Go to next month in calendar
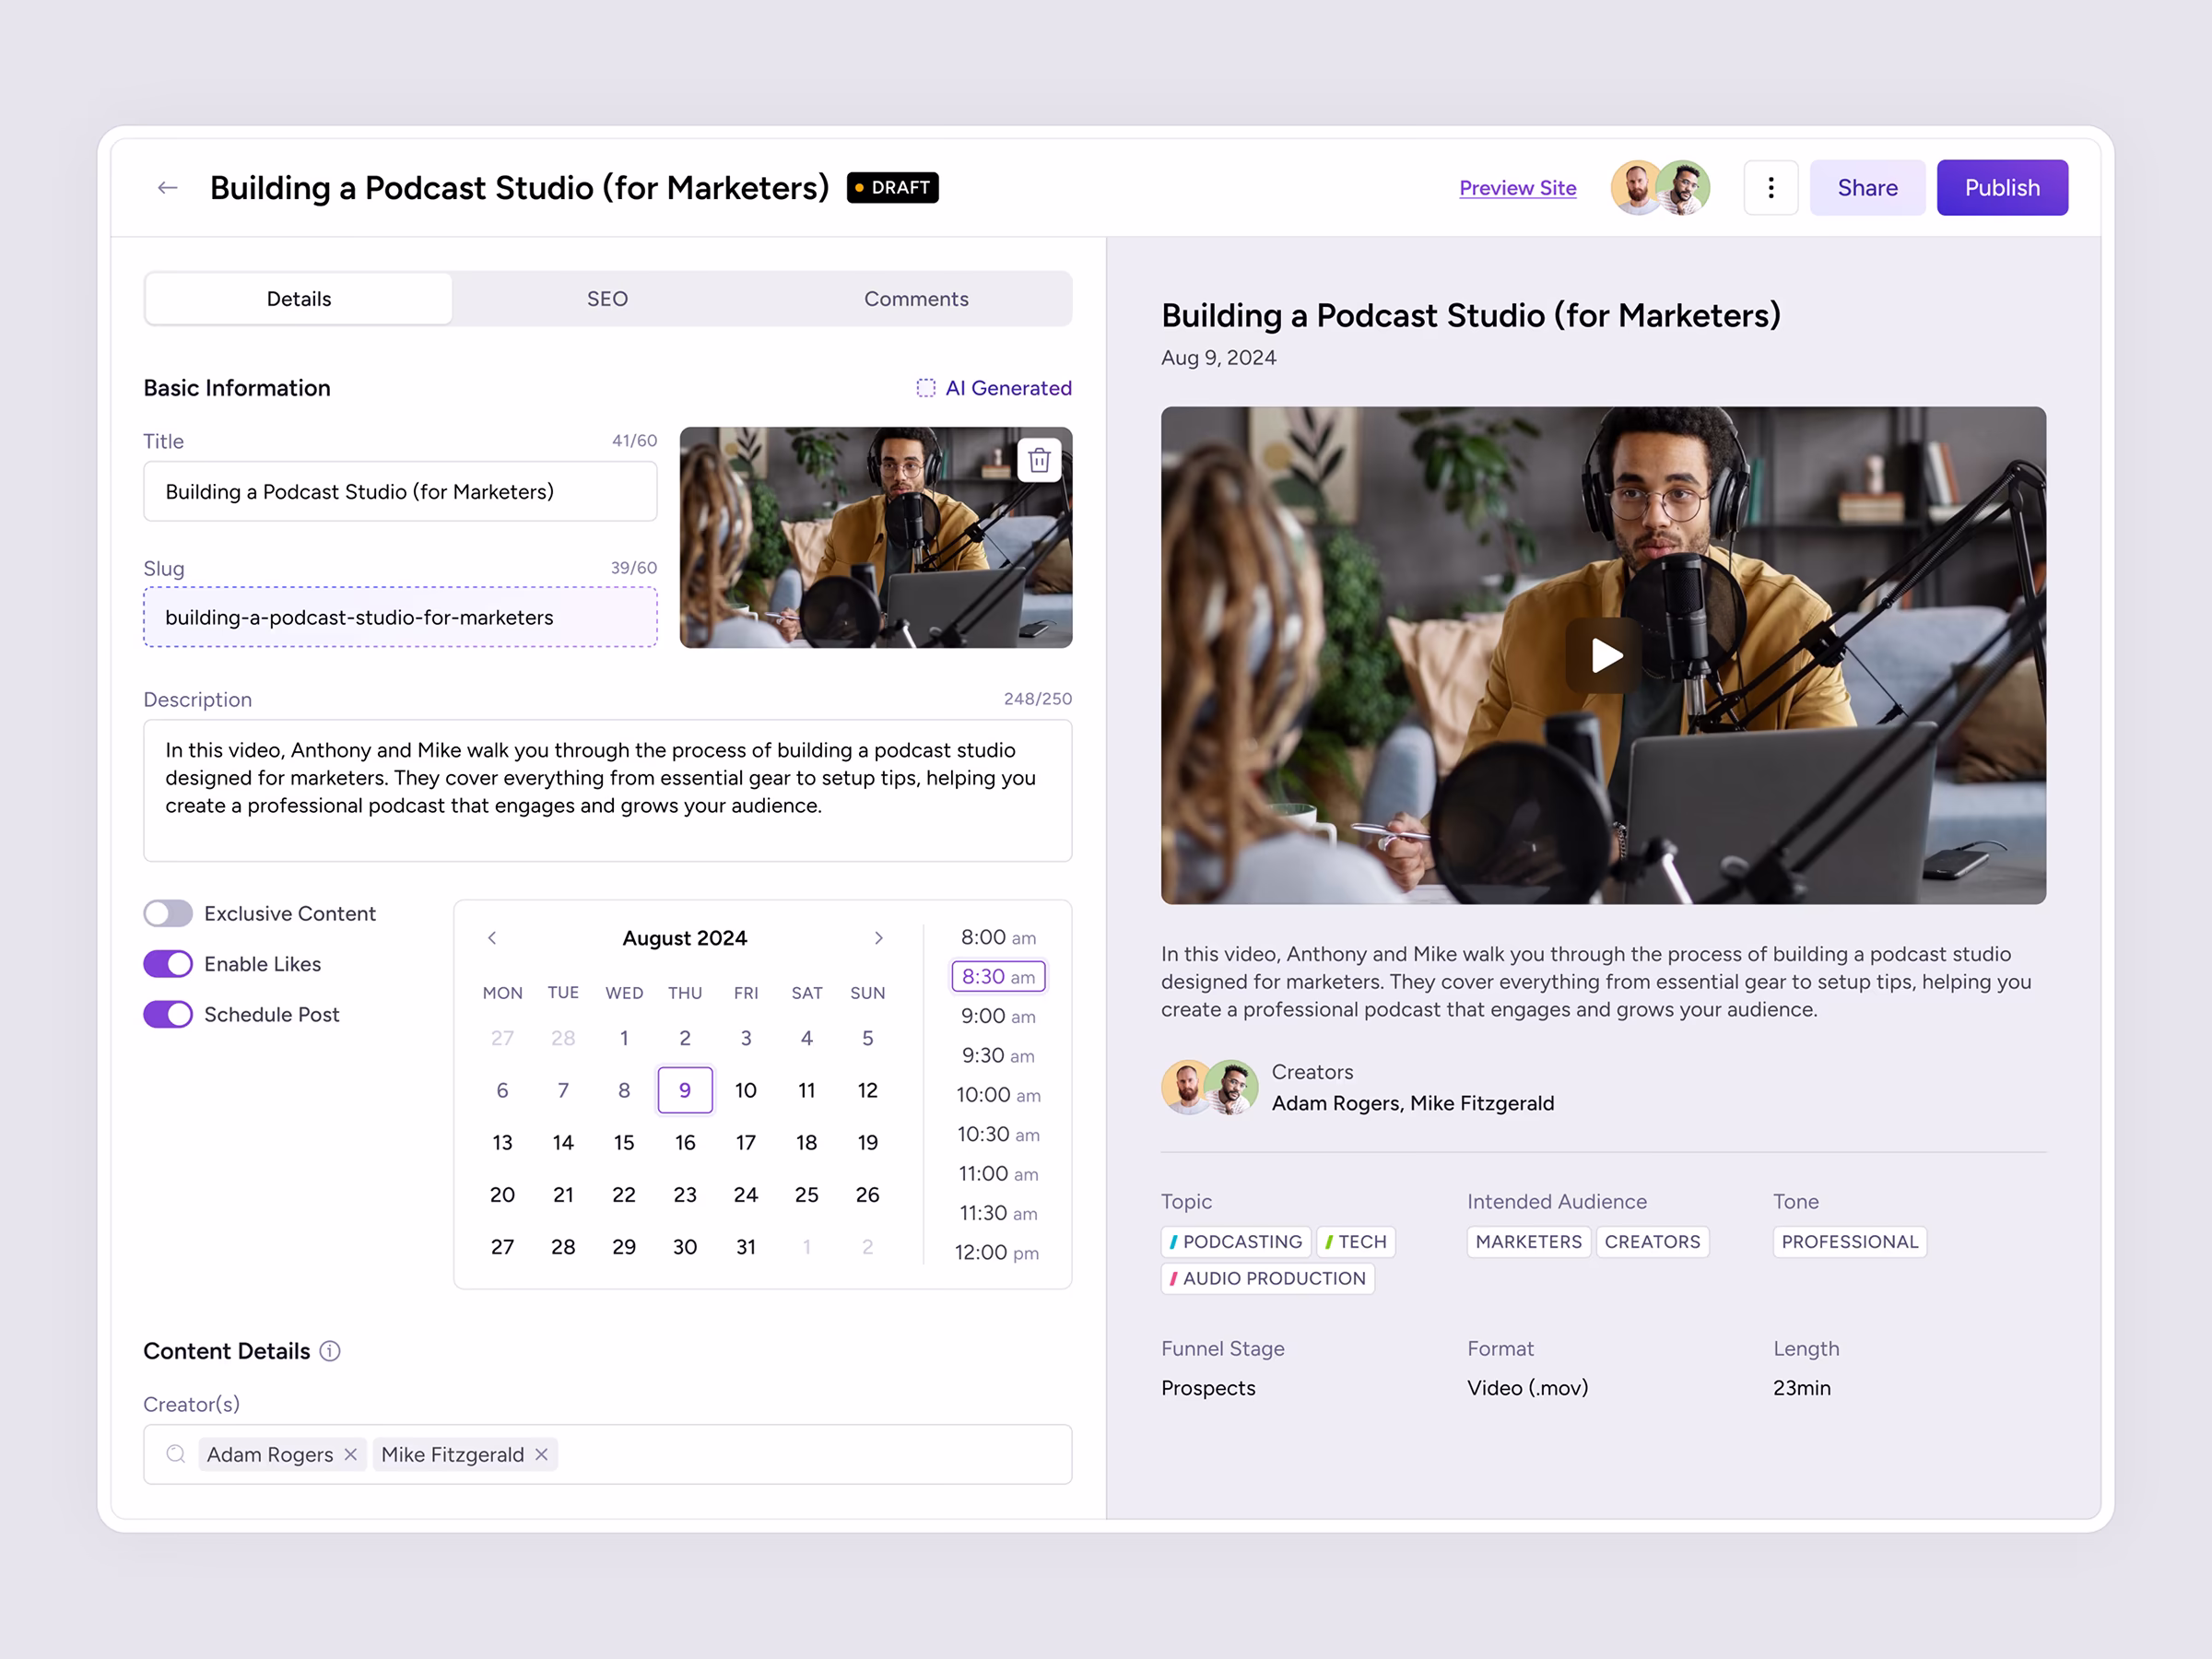 pyautogui.click(x=878, y=938)
